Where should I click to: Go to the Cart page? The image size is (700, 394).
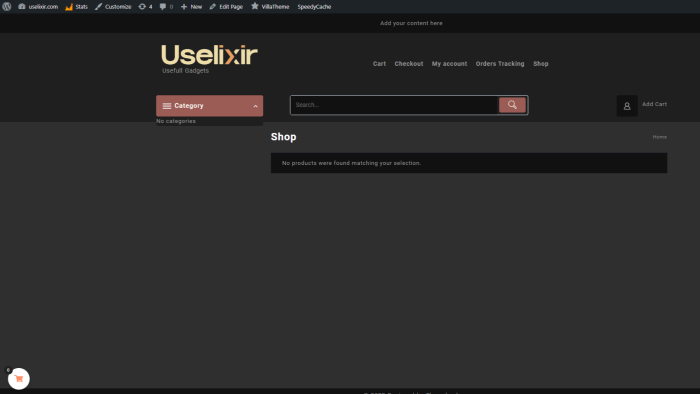(379, 64)
